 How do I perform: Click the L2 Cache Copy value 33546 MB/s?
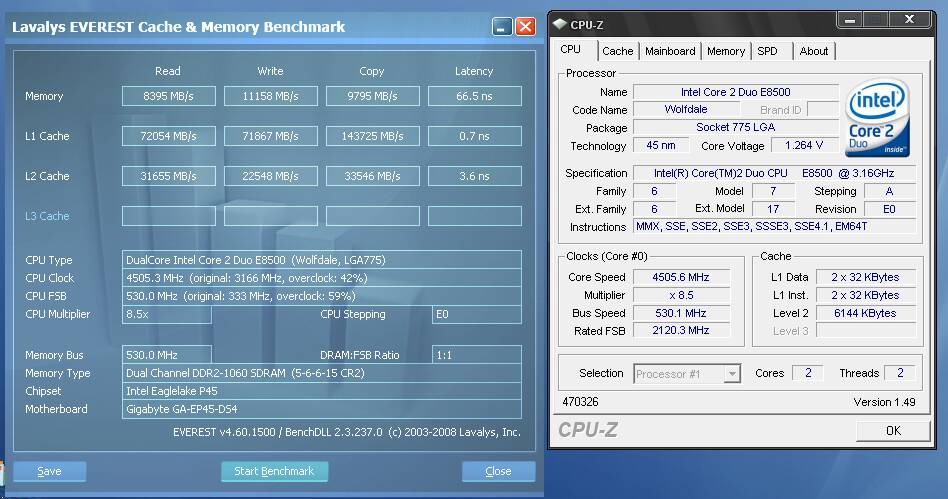(x=372, y=176)
